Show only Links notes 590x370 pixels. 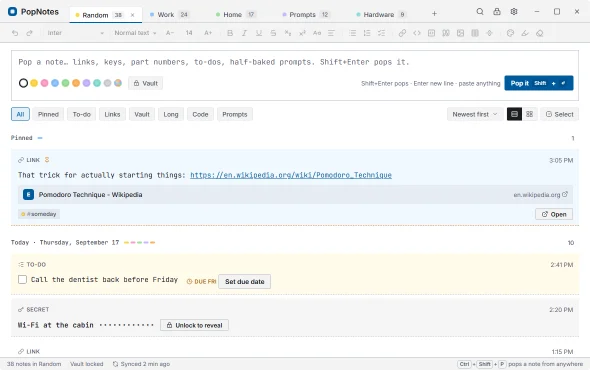[x=112, y=114]
